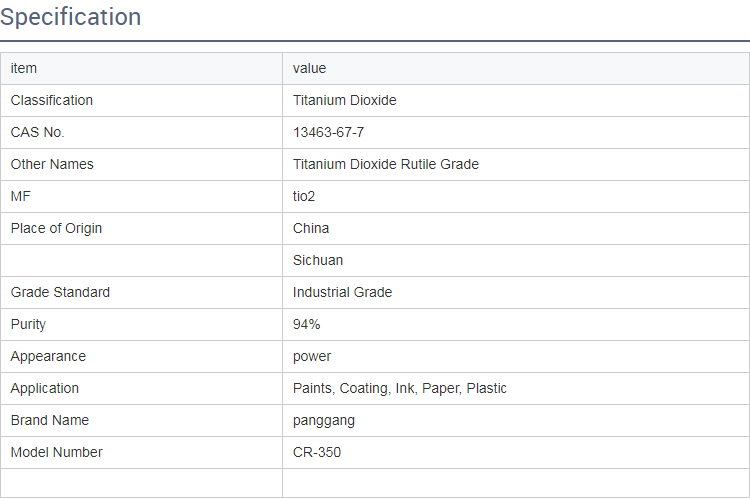
Task: Select the 'value' header cell
Action: (x=309, y=68)
